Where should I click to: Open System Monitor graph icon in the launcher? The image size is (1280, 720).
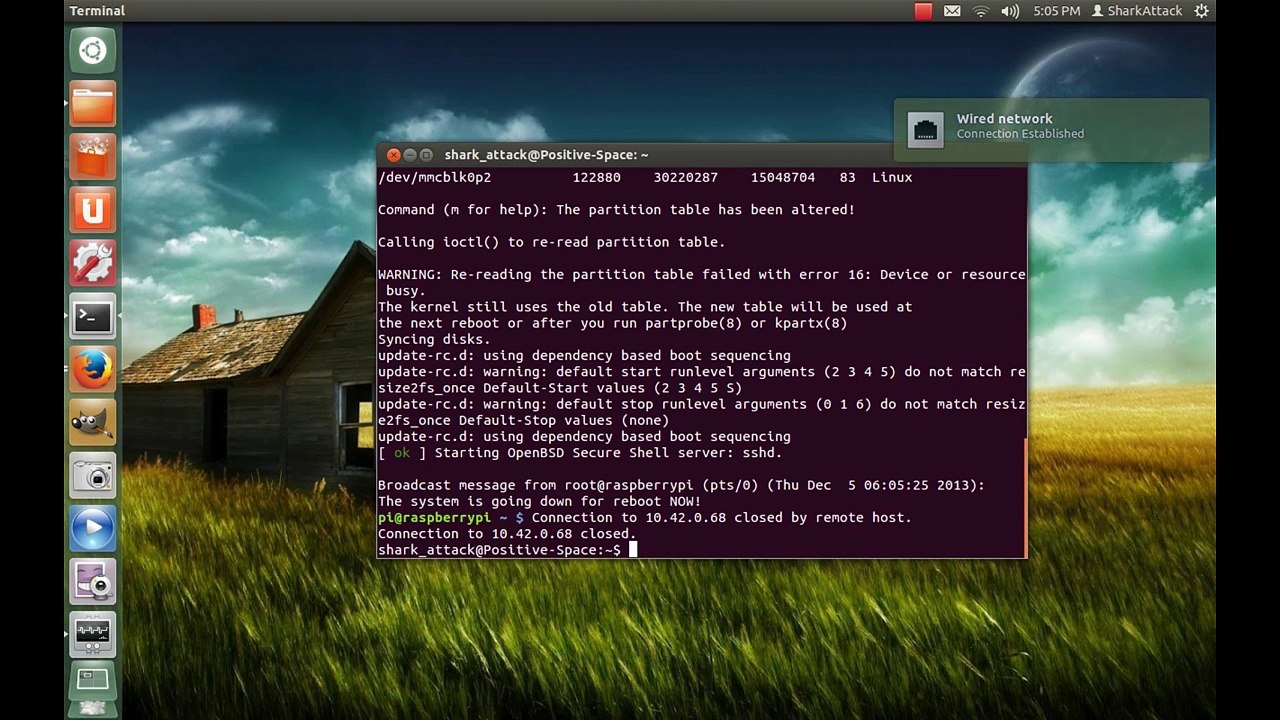click(93, 635)
